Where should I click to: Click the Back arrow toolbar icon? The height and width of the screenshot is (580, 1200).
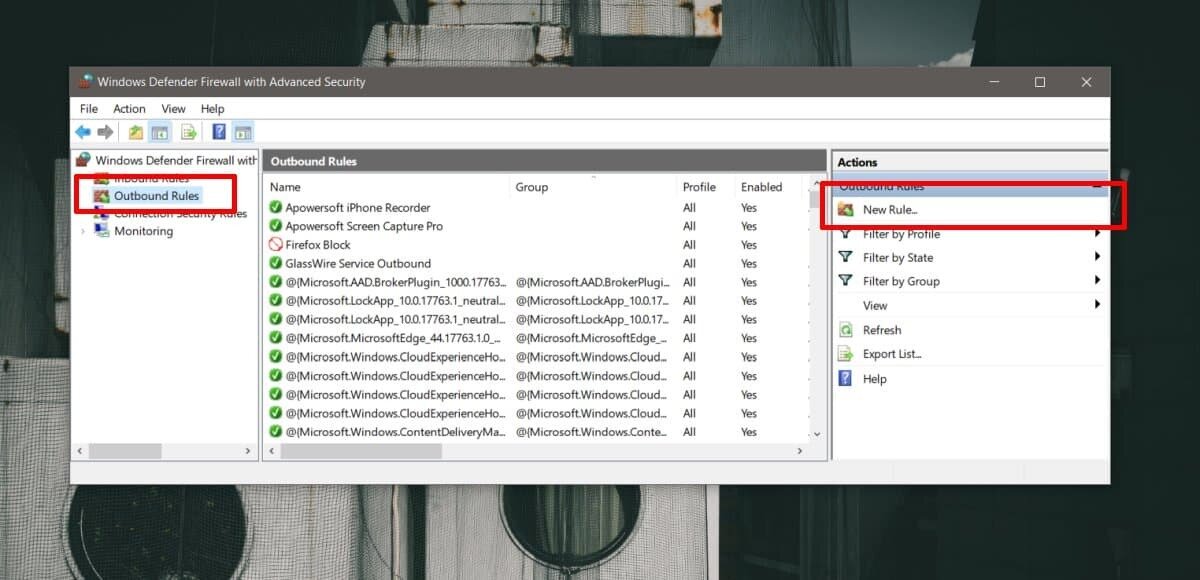tap(83, 132)
